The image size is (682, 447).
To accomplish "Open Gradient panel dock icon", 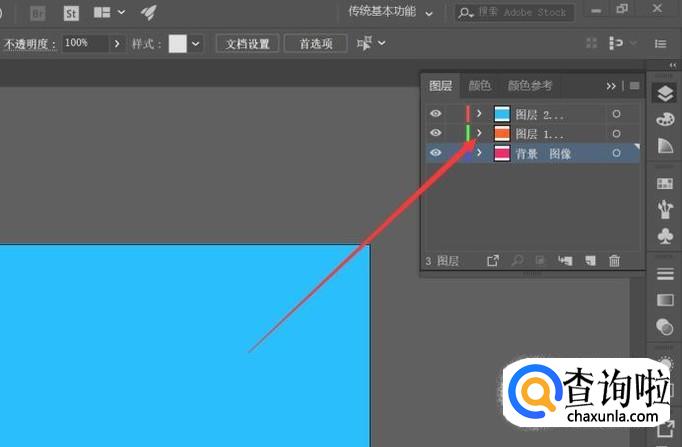I will tap(665, 300).
